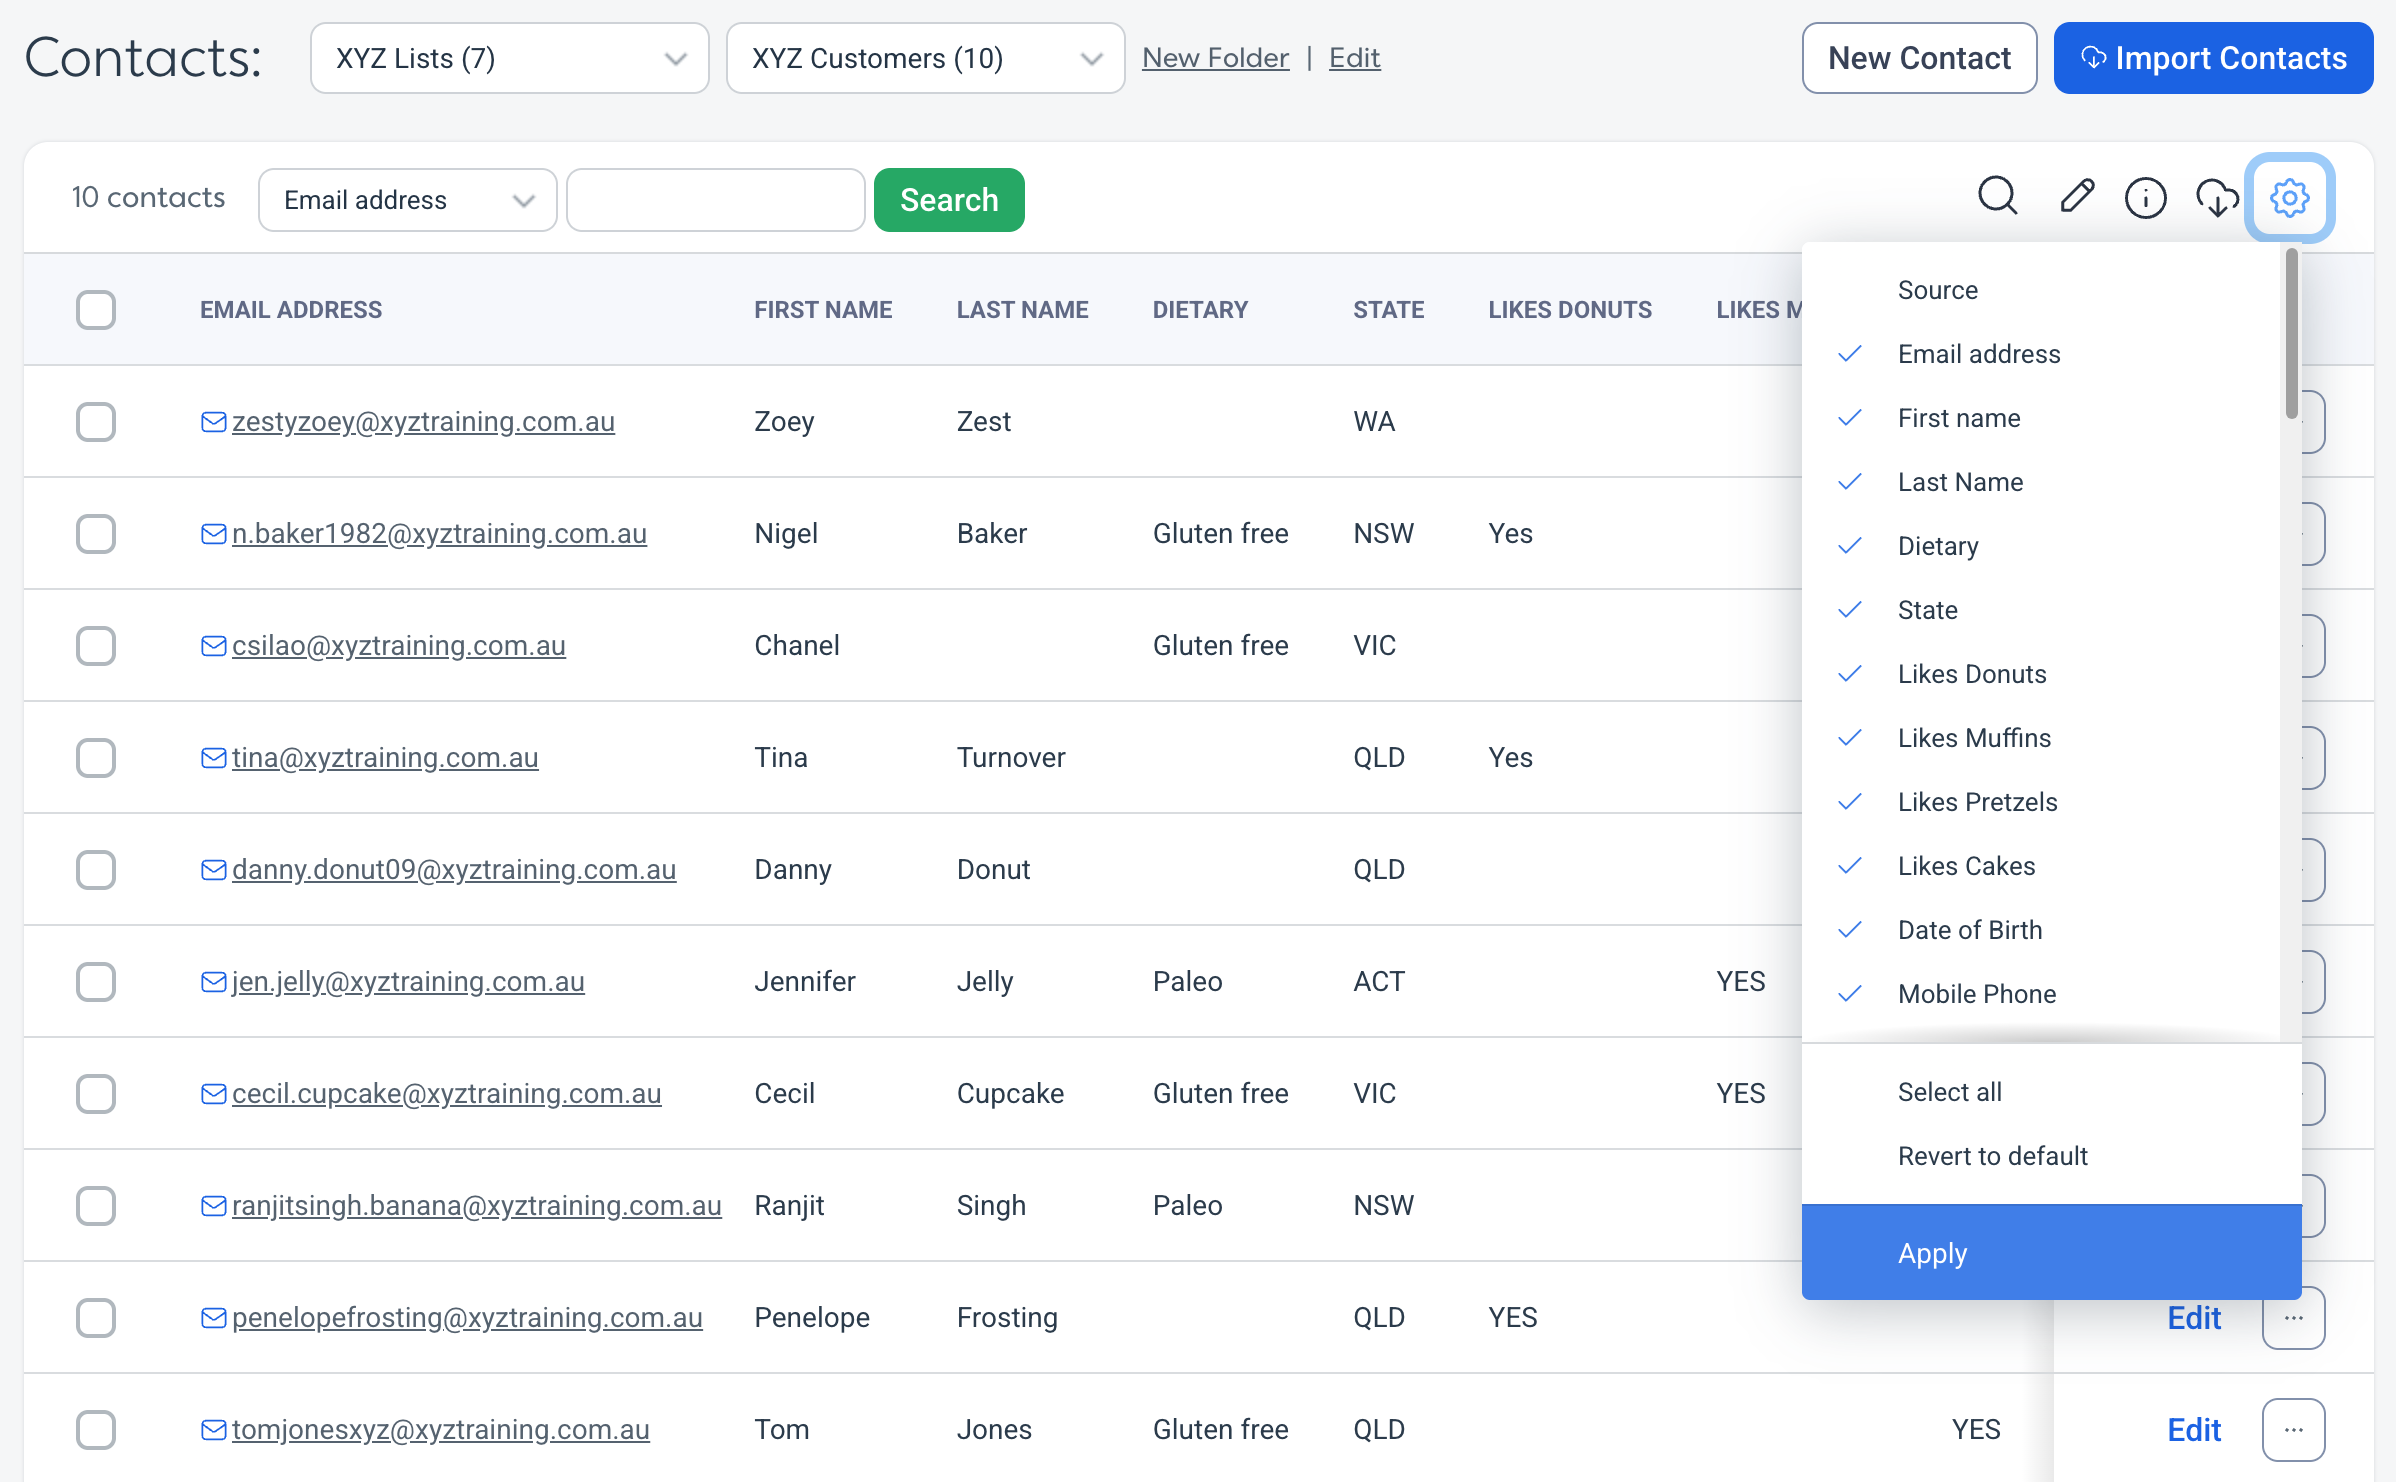
Task: Open the New Folder link
Action: click(1215, 58)
